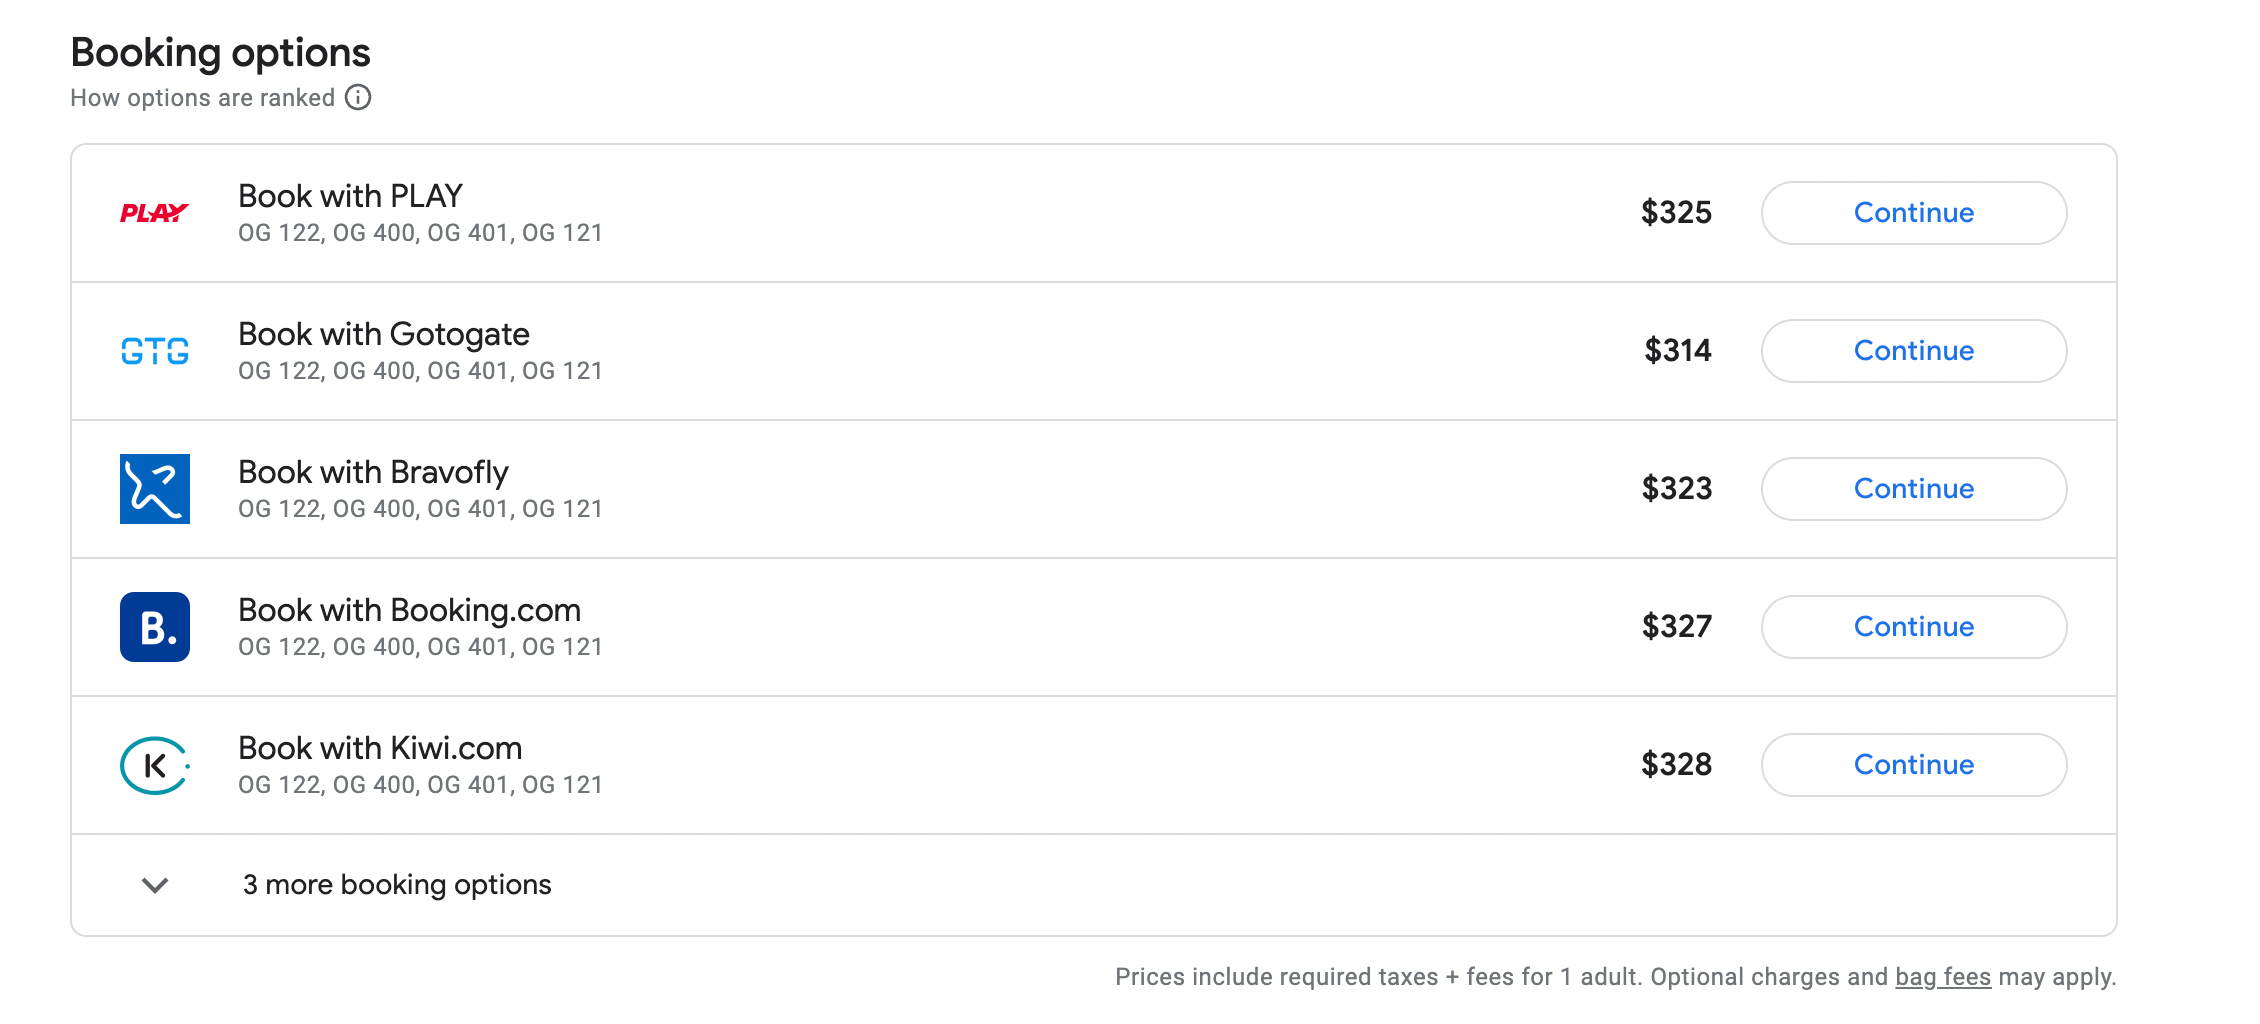Viewport: 2260px width, 1024px height.
Task: Click the $314 Gotogate price
Action: [1677, 351]
